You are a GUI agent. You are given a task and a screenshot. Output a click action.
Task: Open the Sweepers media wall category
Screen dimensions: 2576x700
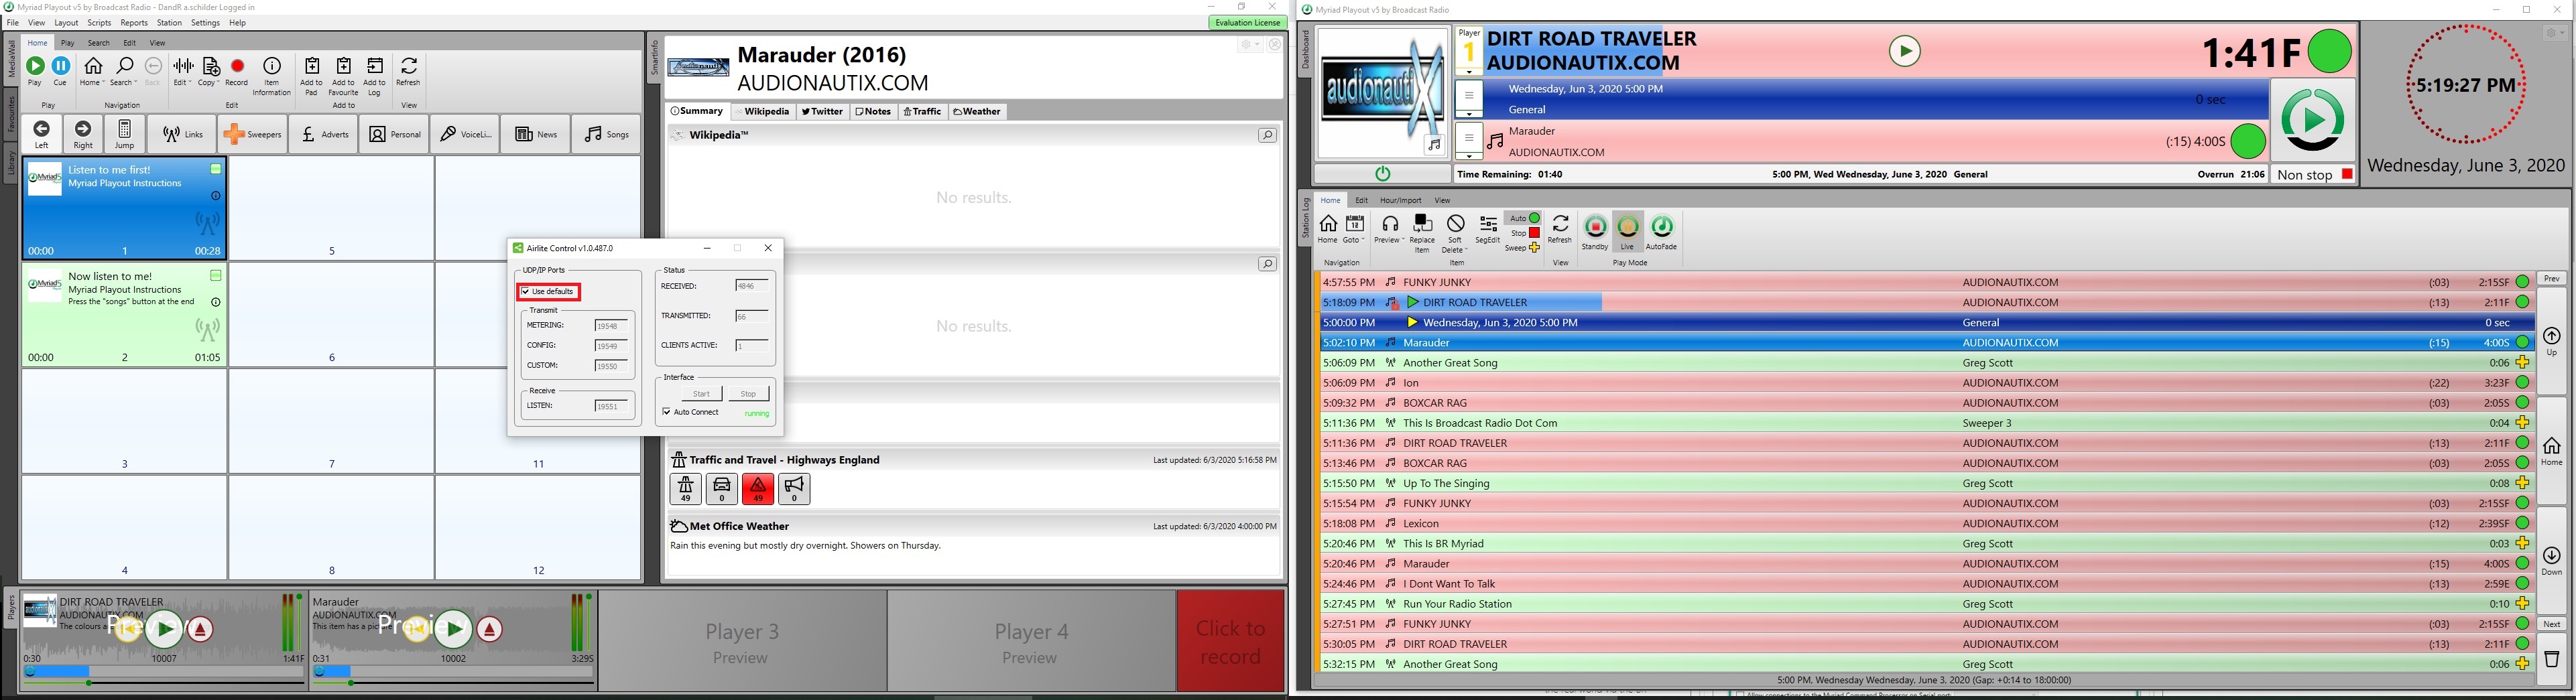pos(253,134)
